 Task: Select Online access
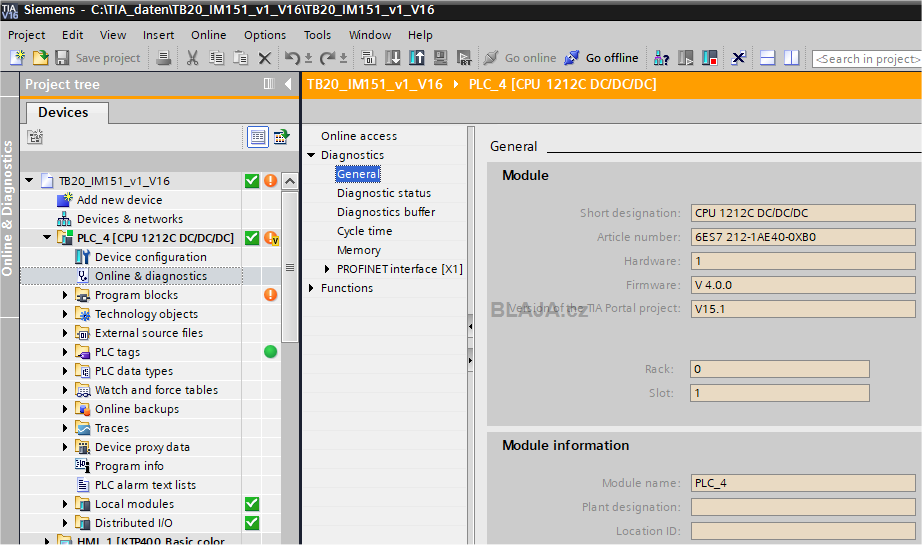point(359,136)
